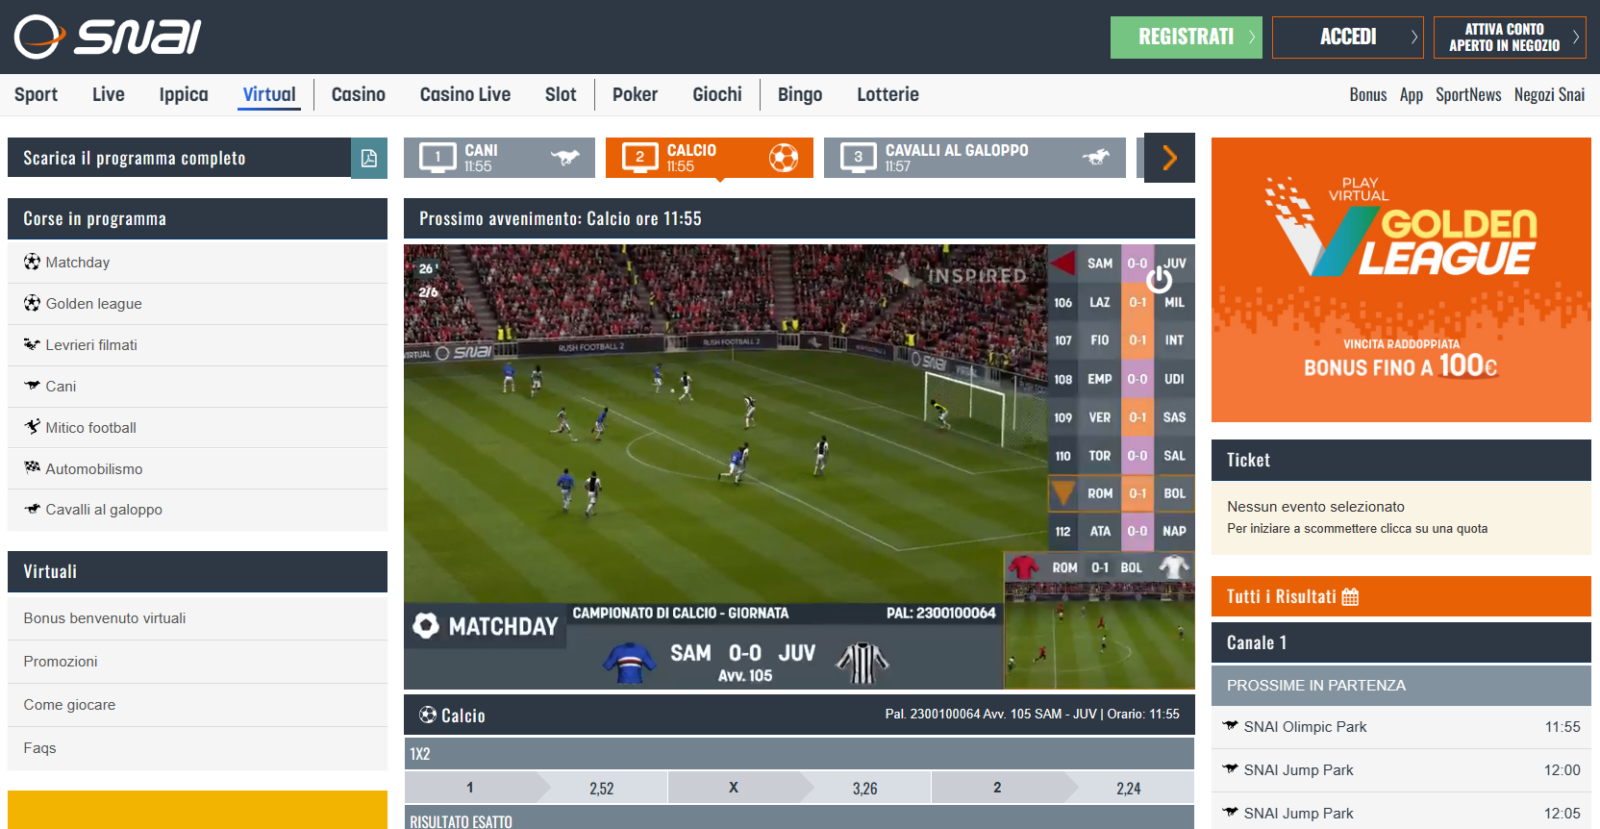Open the Ippica menu item
This screenshot has width=1600, height=829.
click(184, 94)
